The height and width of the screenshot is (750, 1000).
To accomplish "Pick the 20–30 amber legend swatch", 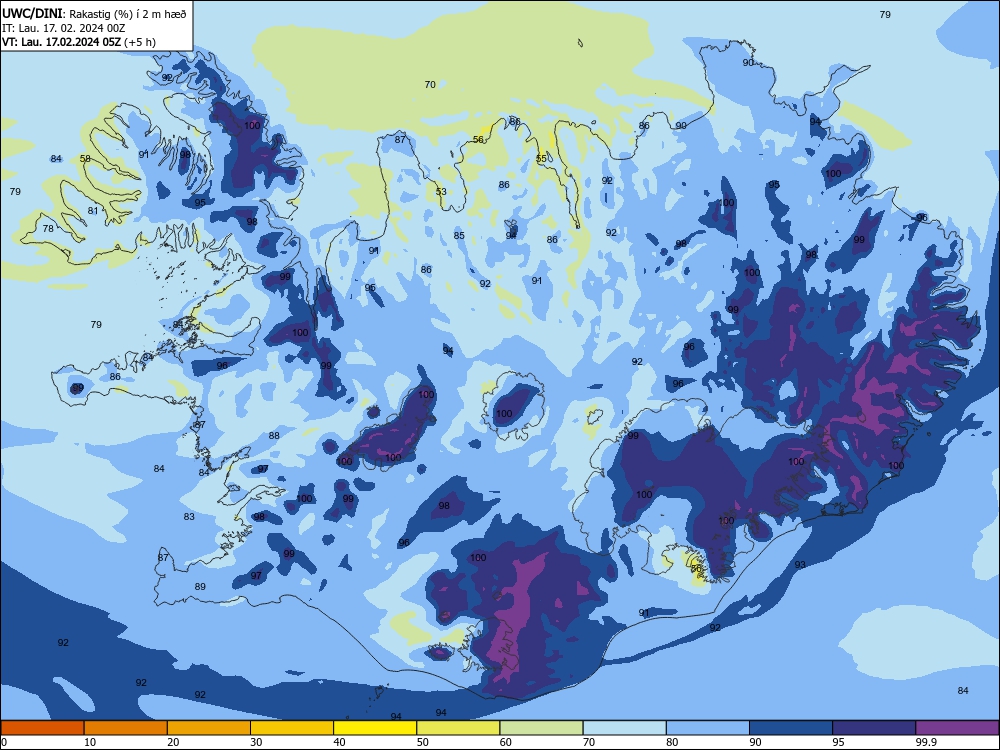I will click(209, 728).
